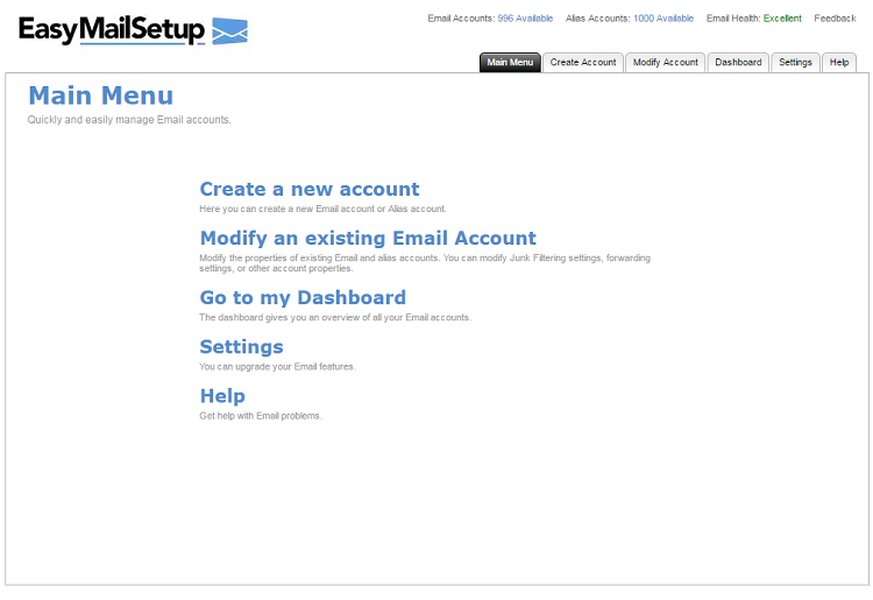
Task: Open the Feedback link
Action: coord(834,18)
